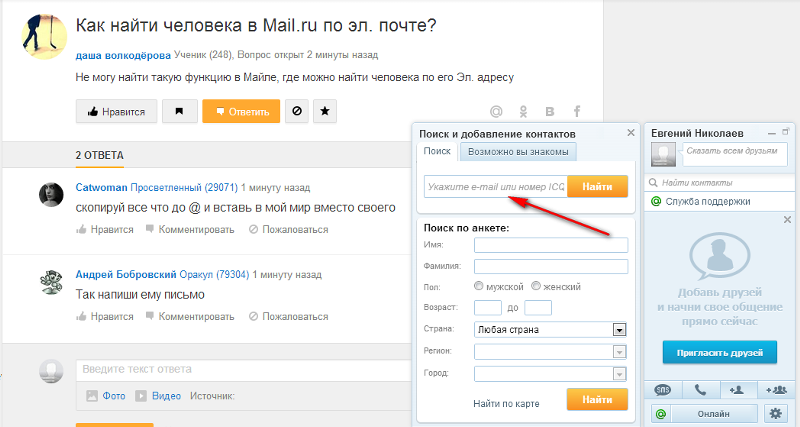Select the 2 ОТВЕТА tab
Viewport: 800px width, 427px height.
tap(99, 155)
